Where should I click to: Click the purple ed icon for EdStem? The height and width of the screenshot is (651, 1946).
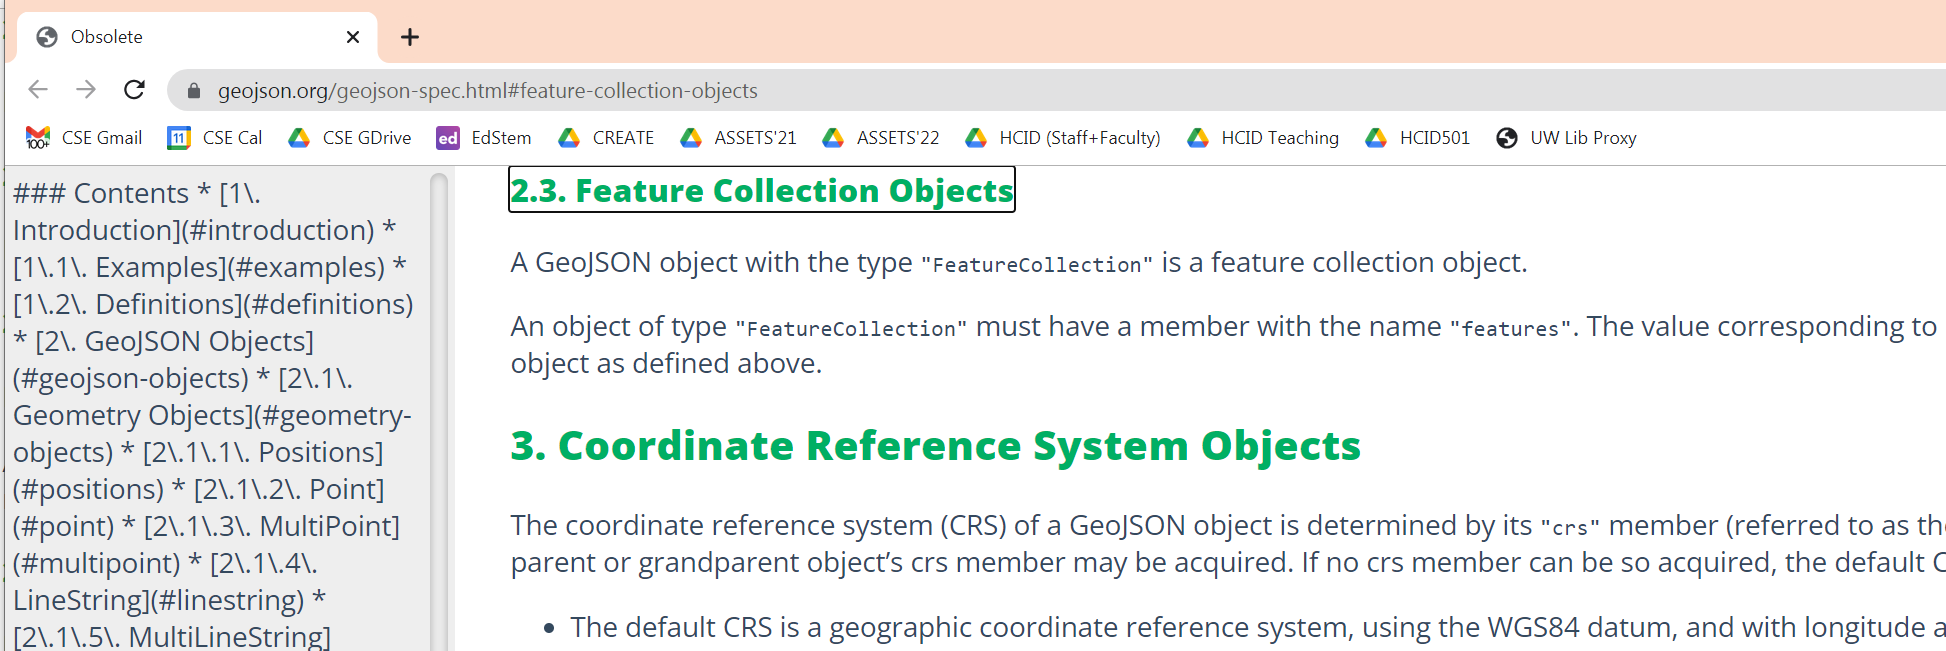click(448, 138)
